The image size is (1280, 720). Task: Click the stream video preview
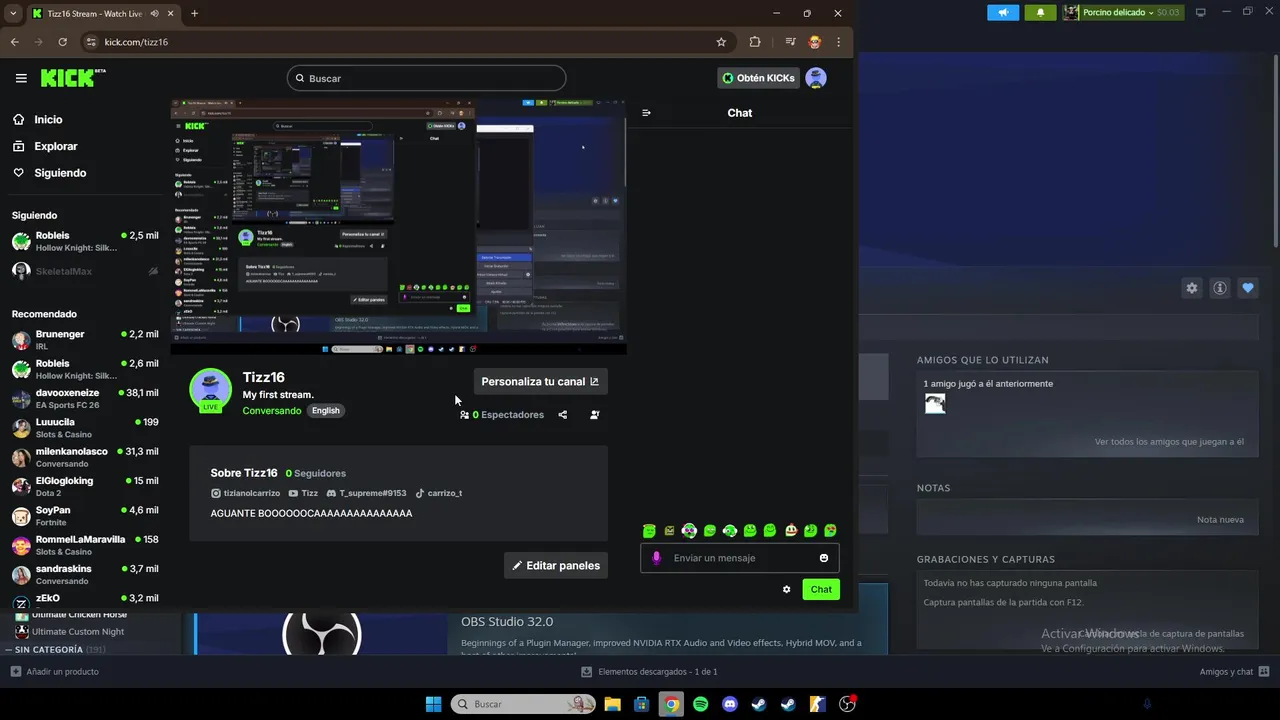click(x=398, y=226)
